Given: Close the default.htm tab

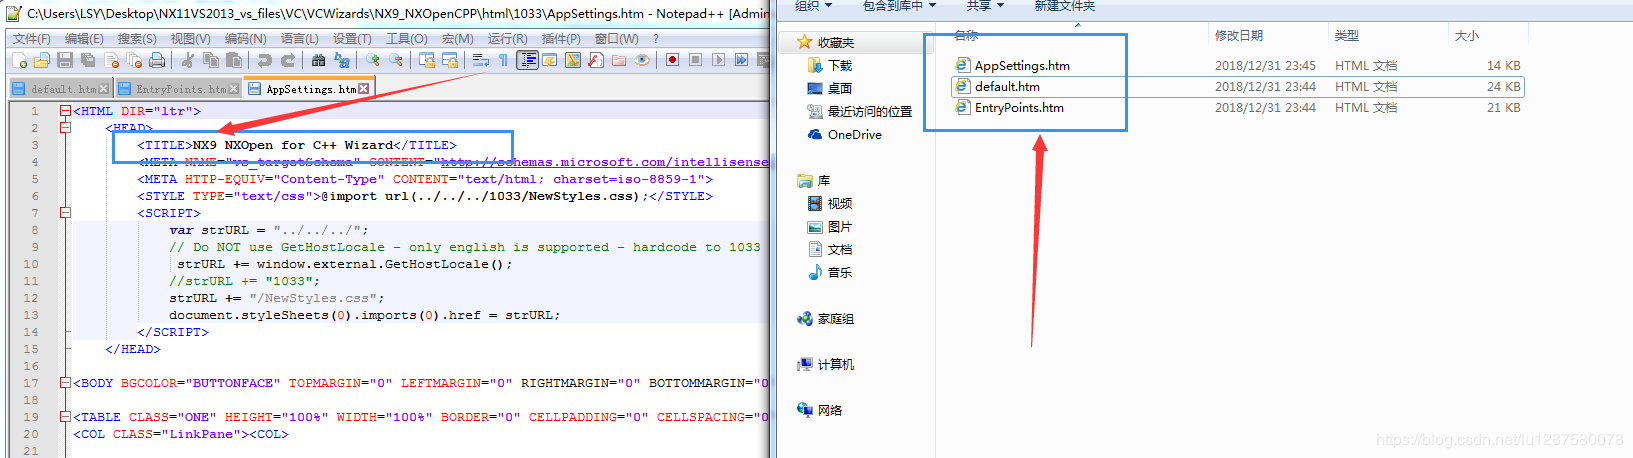Looking at the screenshot, I should 103,89.
